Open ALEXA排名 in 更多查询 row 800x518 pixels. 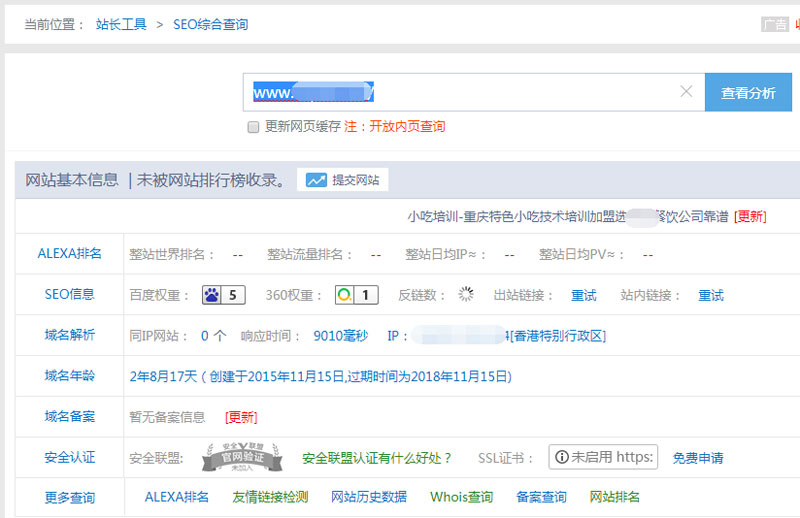click(177, 497)
